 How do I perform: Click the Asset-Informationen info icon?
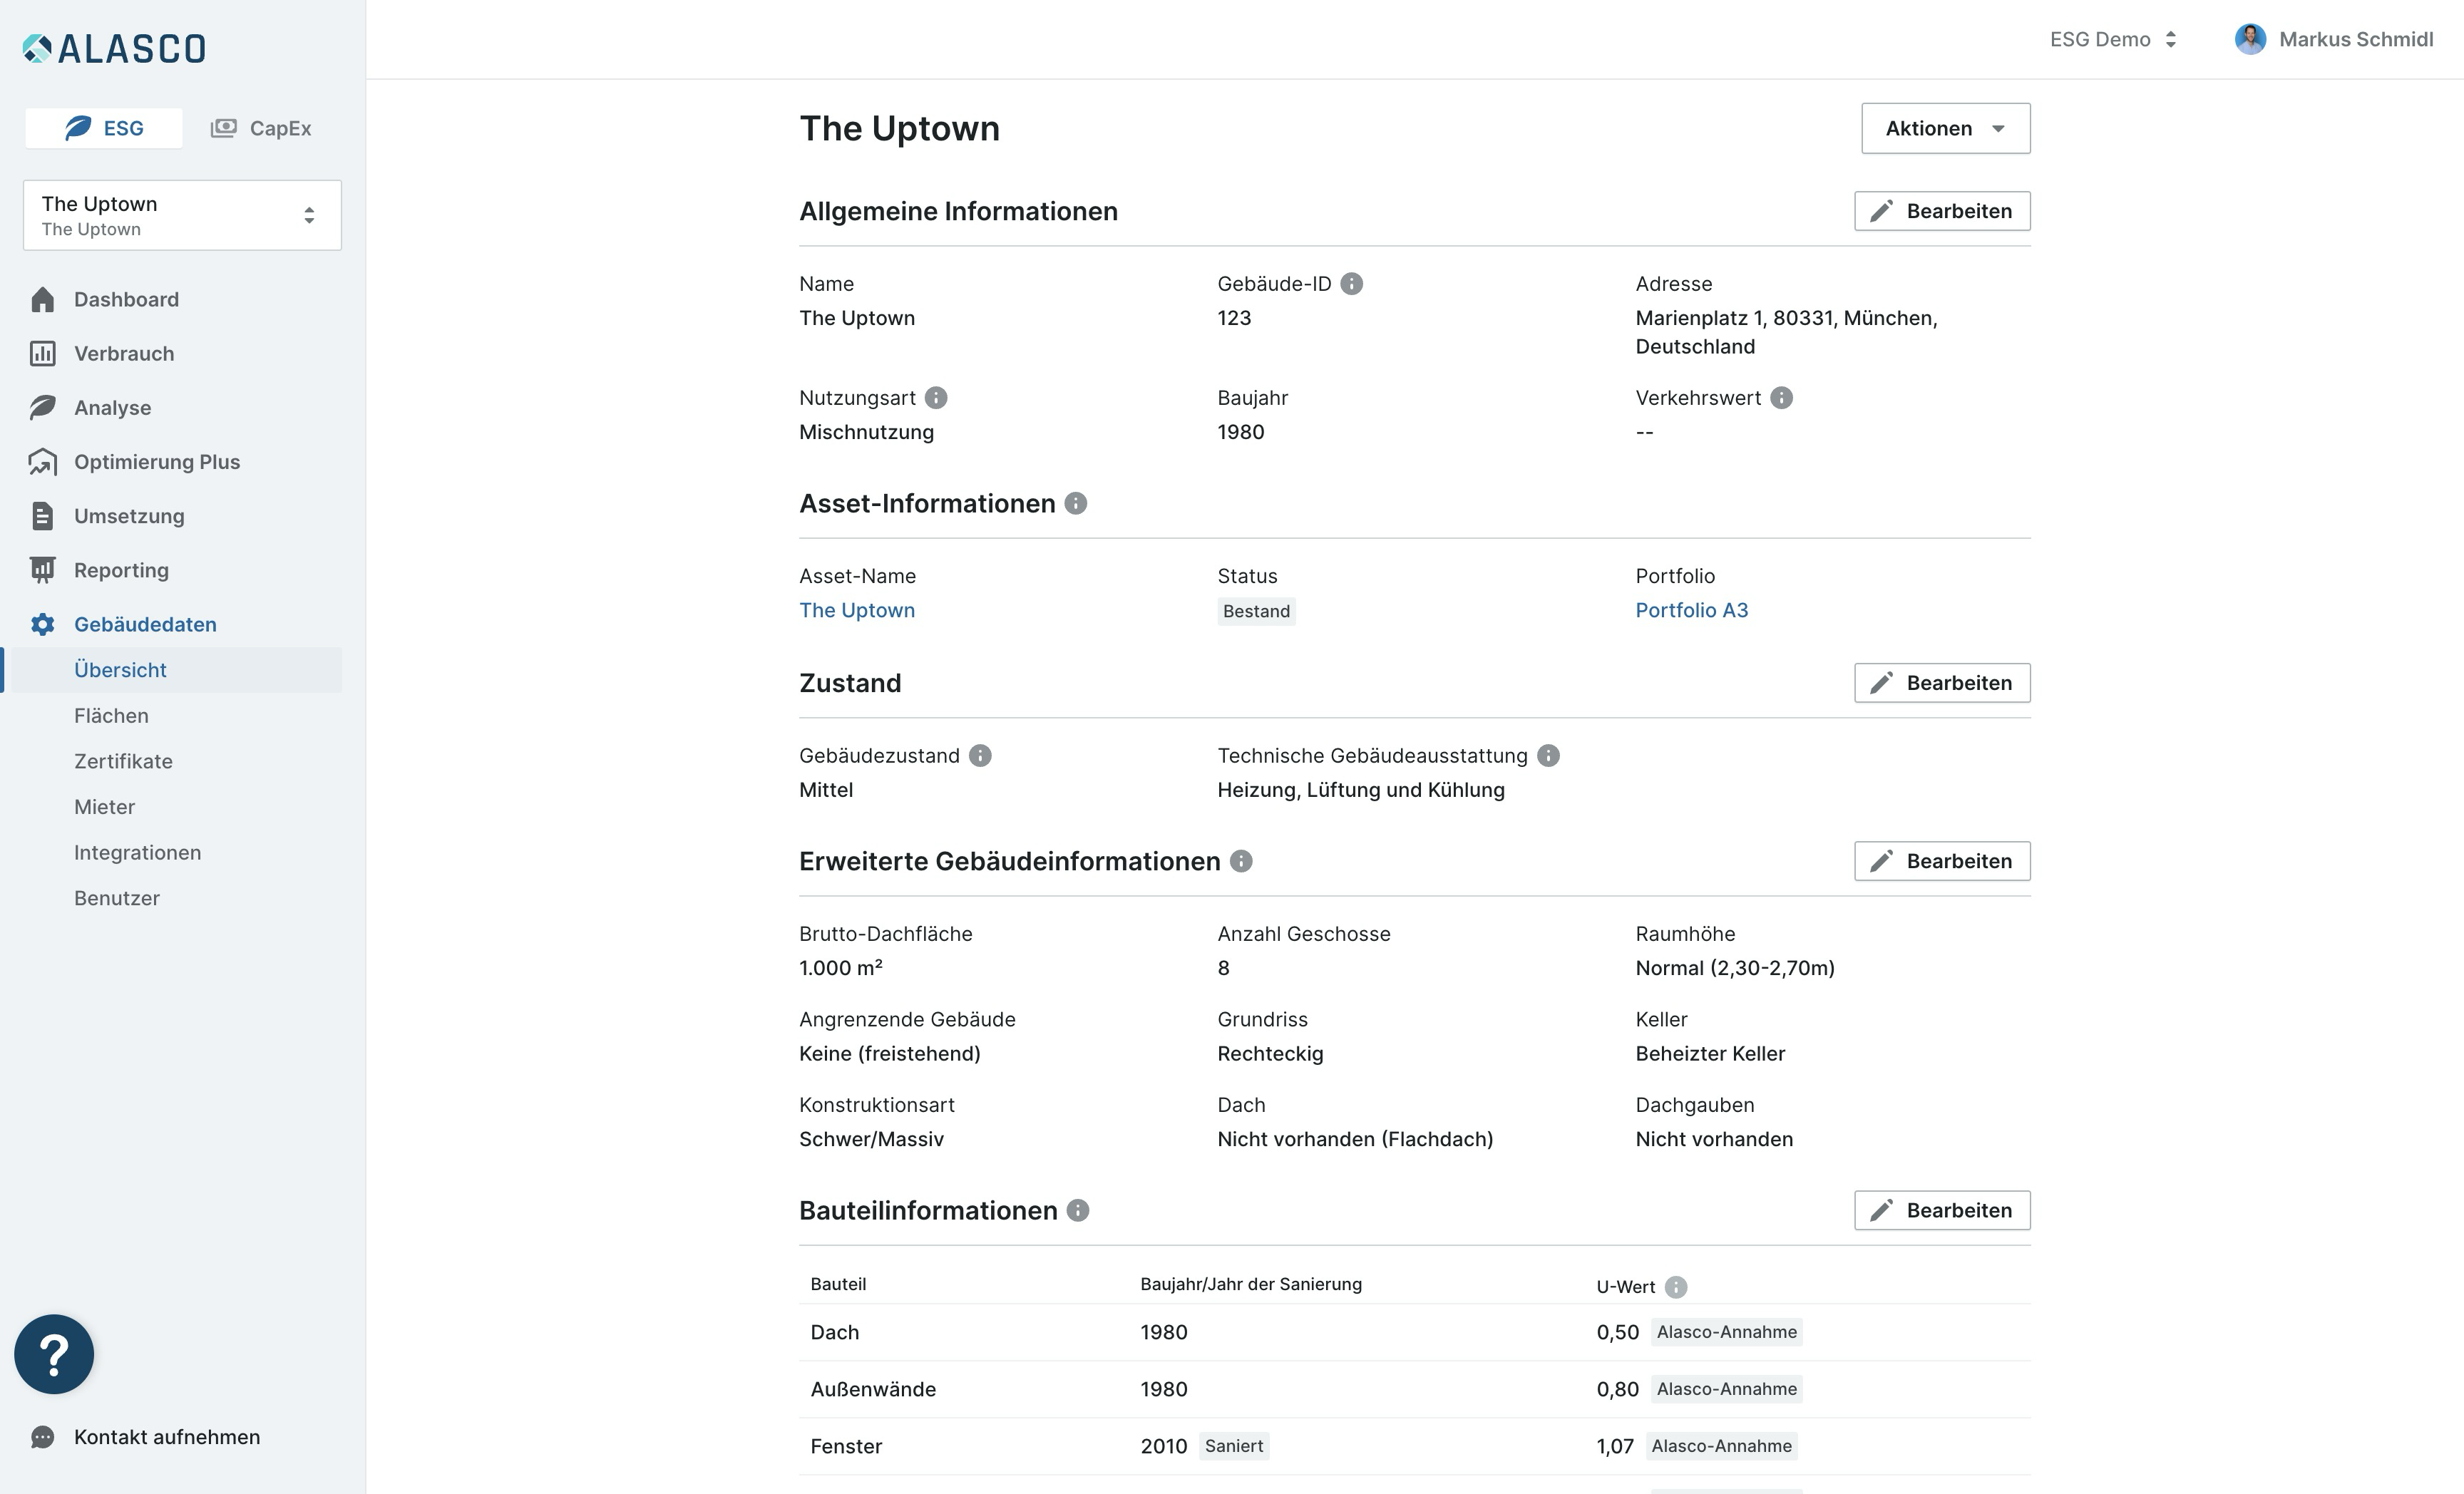(1076, 504)
